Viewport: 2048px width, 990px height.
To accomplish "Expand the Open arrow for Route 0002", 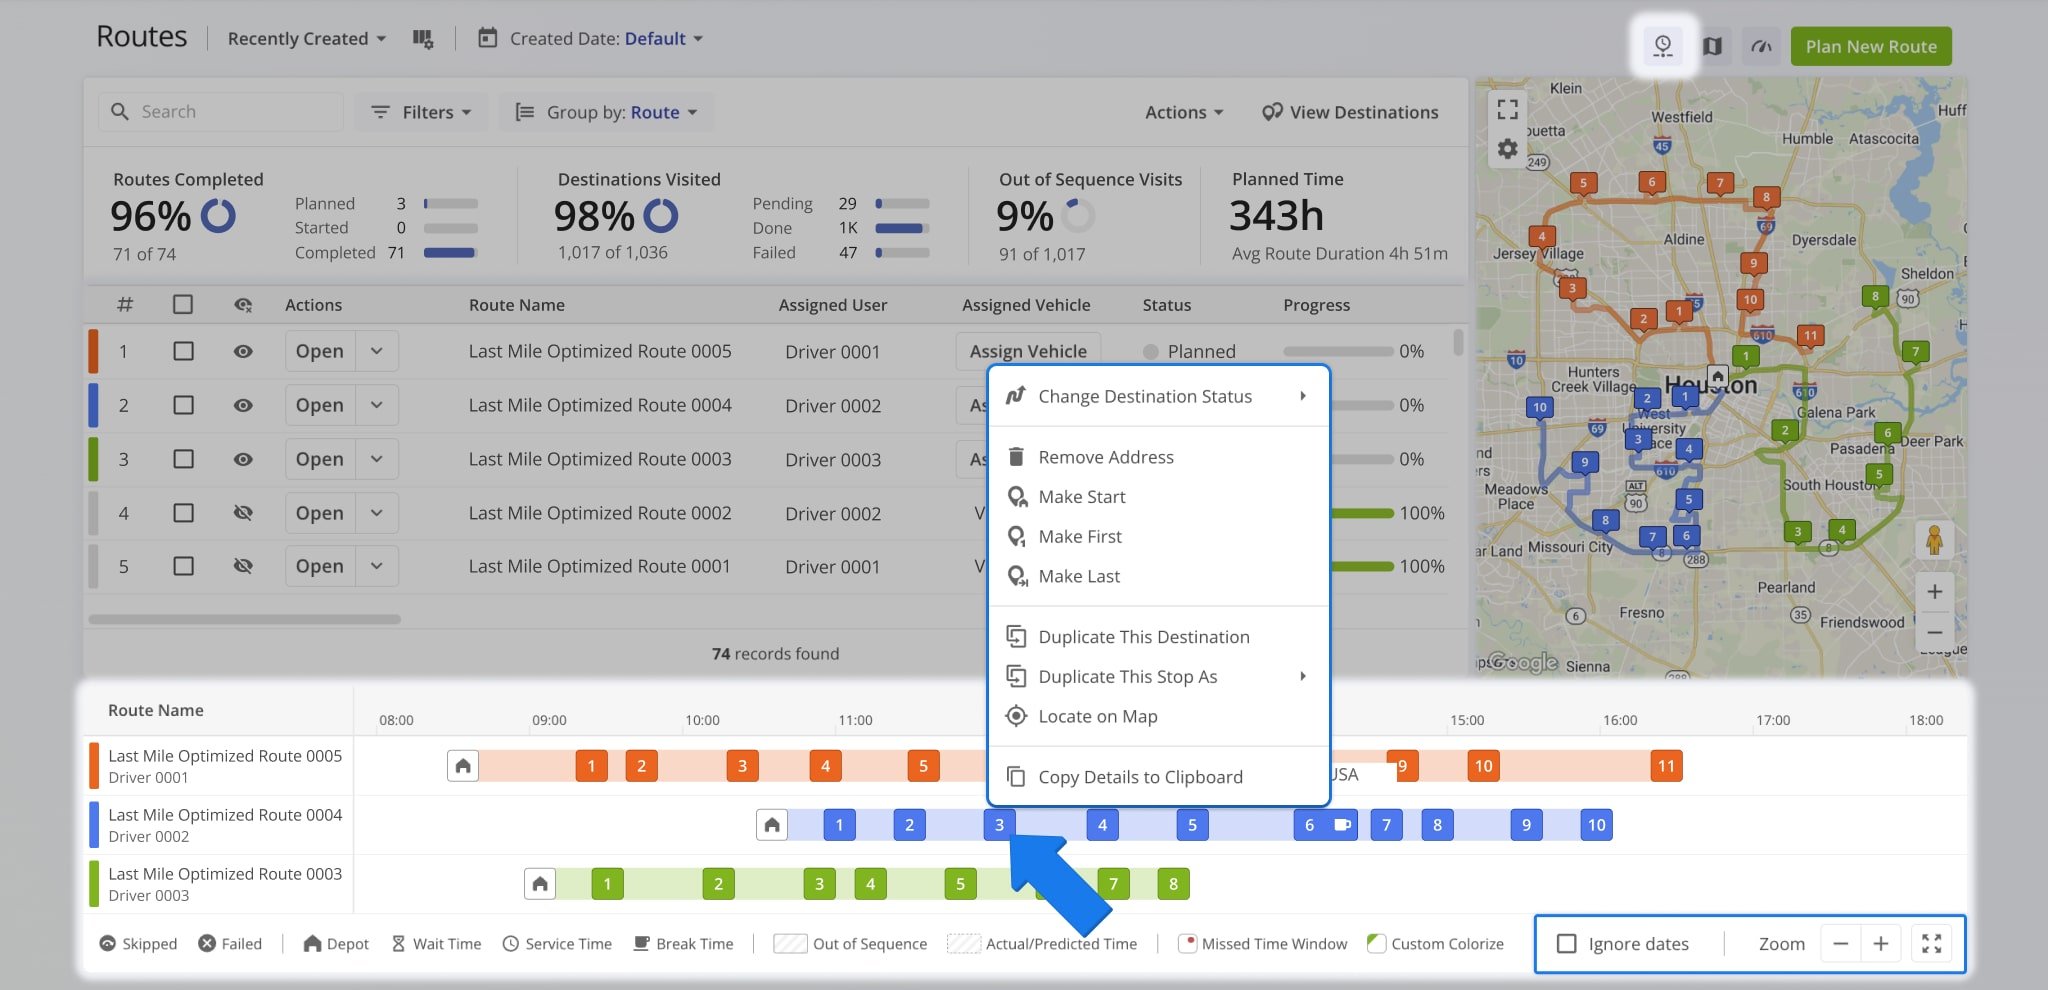I will 377,513.
